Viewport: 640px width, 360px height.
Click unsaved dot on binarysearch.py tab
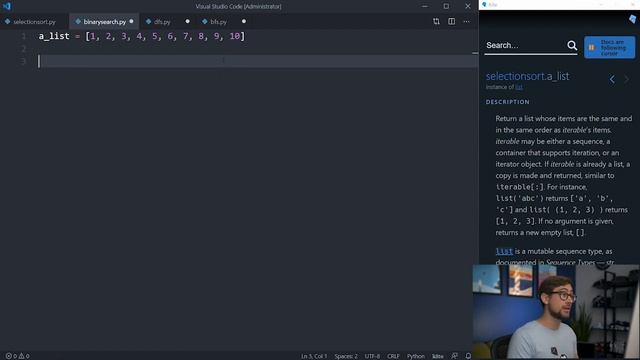click(x=131, y=21)
